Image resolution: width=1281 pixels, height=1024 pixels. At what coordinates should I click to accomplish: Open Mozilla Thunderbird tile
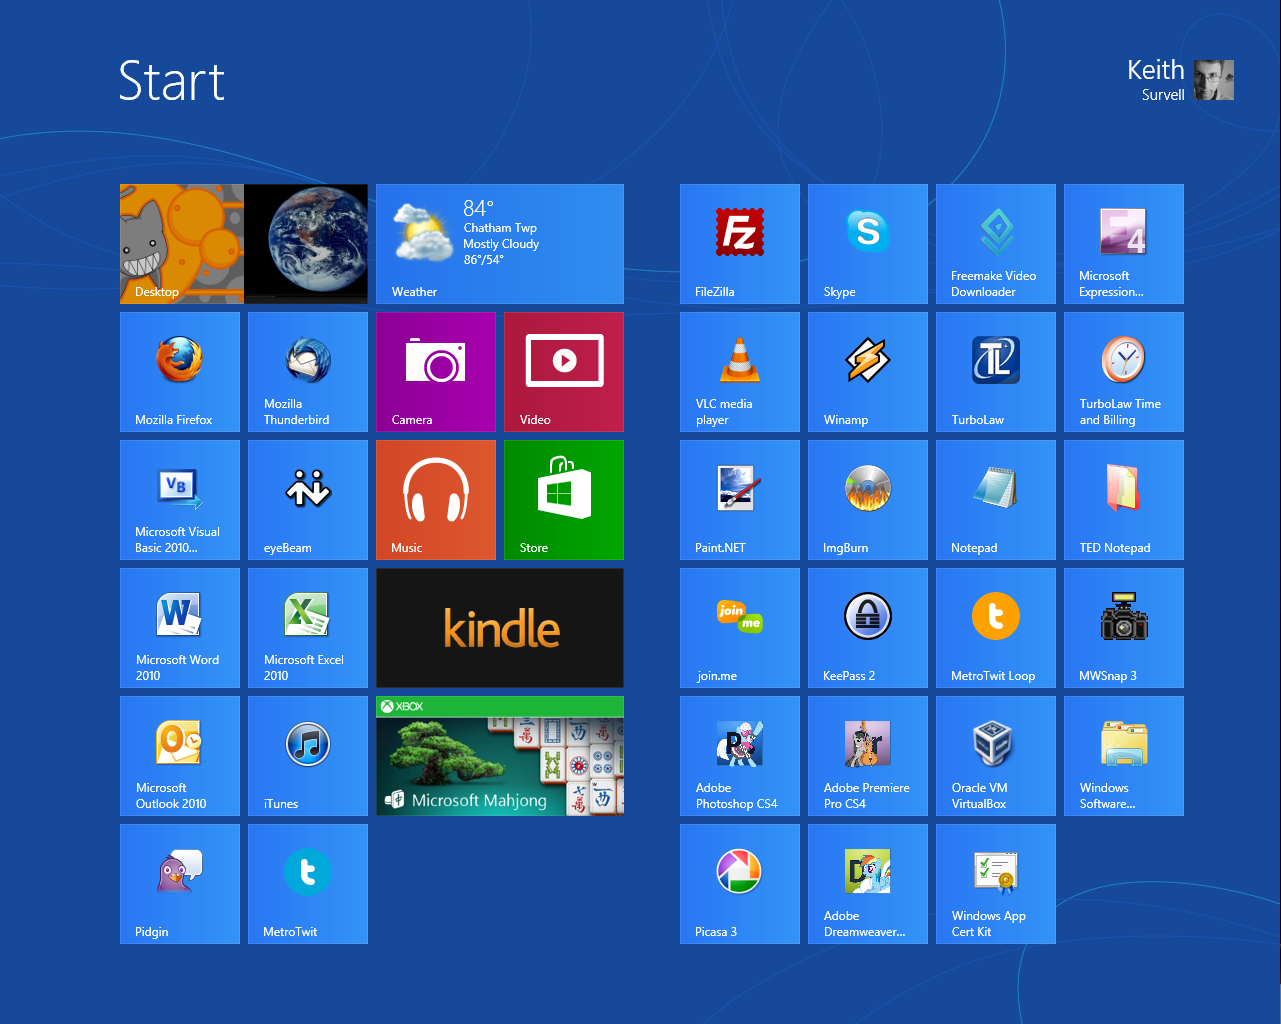tap(308, 372)
